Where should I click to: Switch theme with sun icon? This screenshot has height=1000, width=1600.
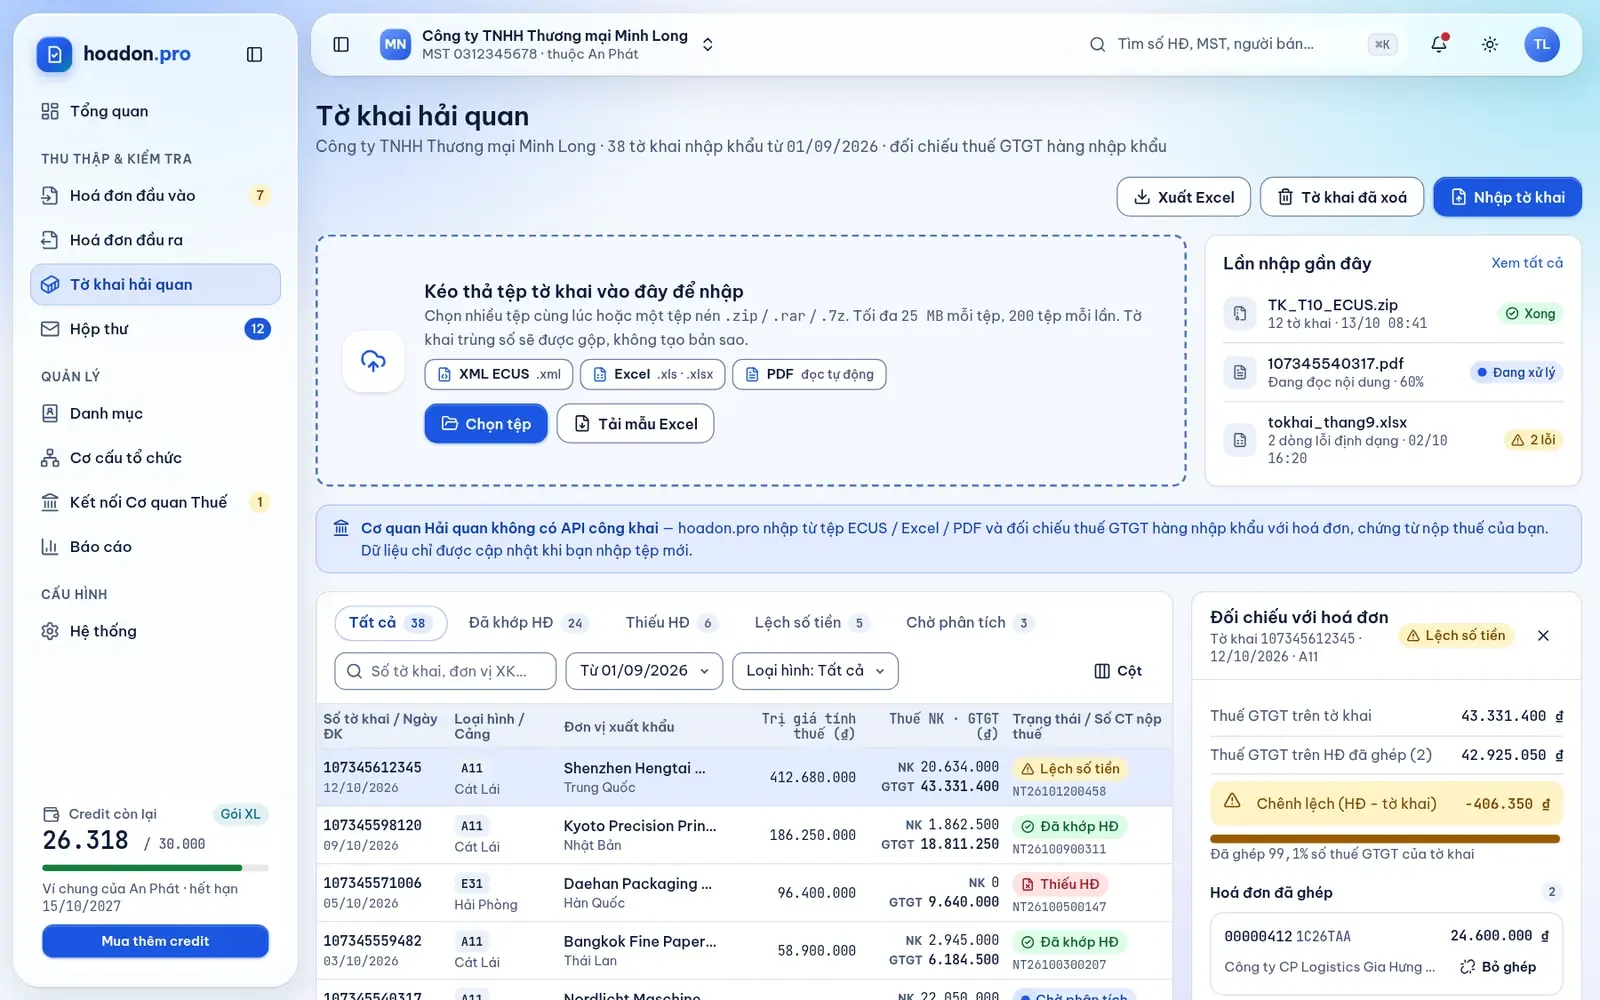coord(1490,44)
